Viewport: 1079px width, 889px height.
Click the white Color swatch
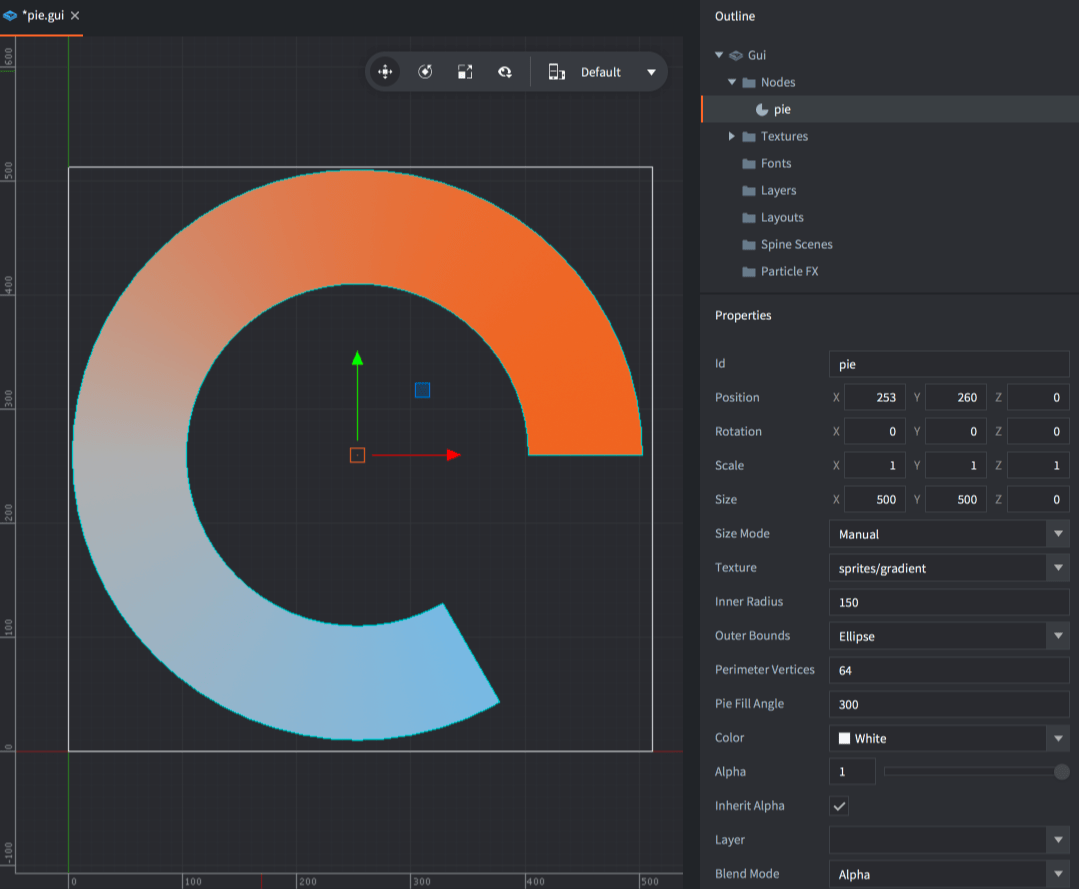pyautogui.click(x=844, y=738)
